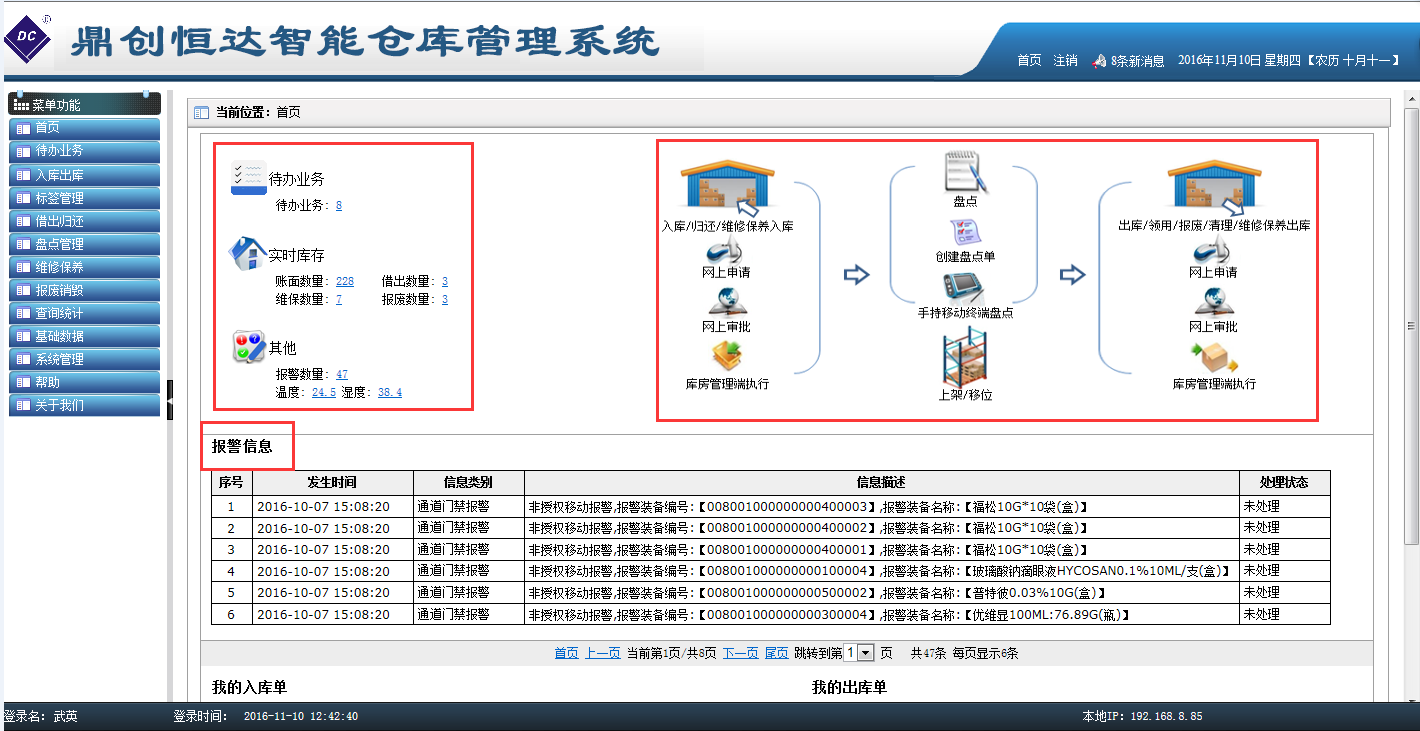Viewport: 1420px width, 731px height.
Task: Go to 首页 in table pagination
Action: (567, 653)
